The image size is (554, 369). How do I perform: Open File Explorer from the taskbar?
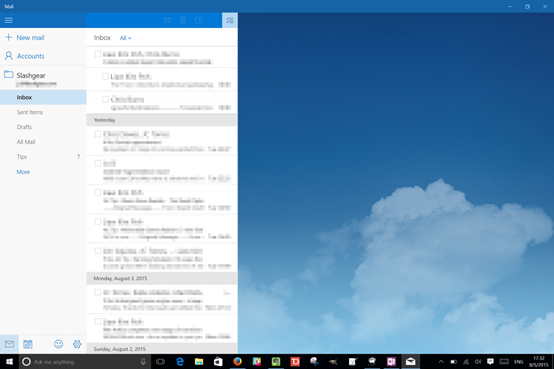[199, 362]
